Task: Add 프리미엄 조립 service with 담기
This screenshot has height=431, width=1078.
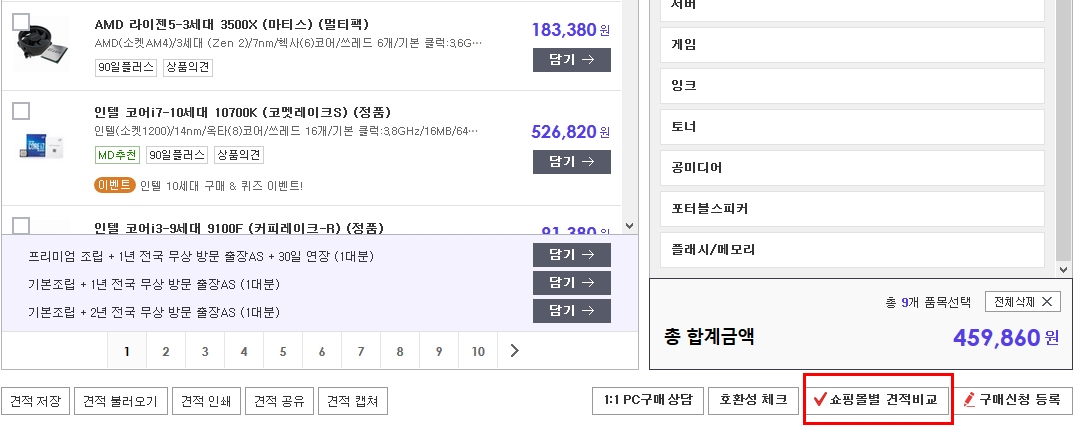Action: pyautogui.click(x=571, y=255)
